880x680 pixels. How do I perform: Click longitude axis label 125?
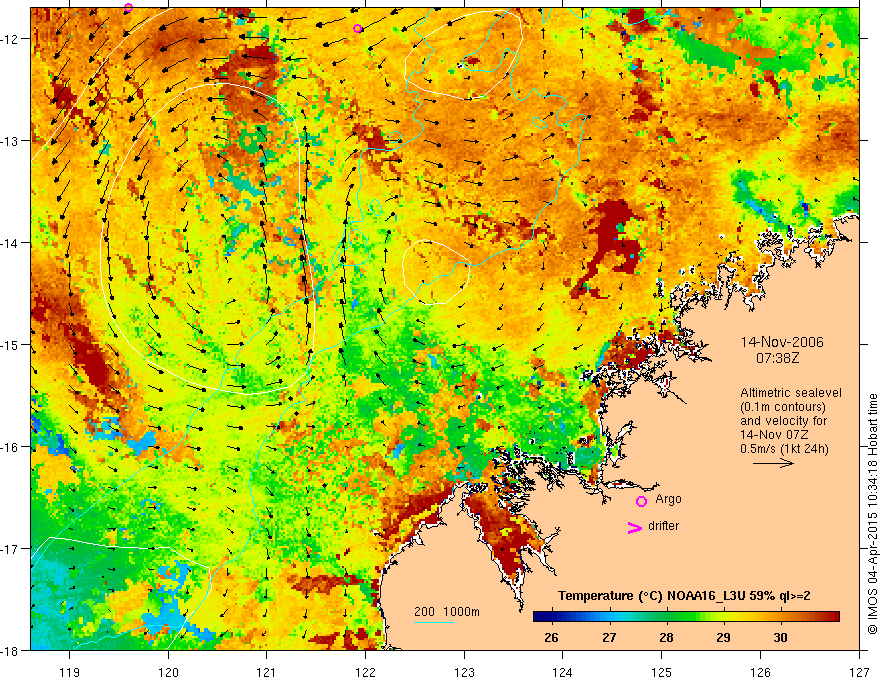point(662,672)
